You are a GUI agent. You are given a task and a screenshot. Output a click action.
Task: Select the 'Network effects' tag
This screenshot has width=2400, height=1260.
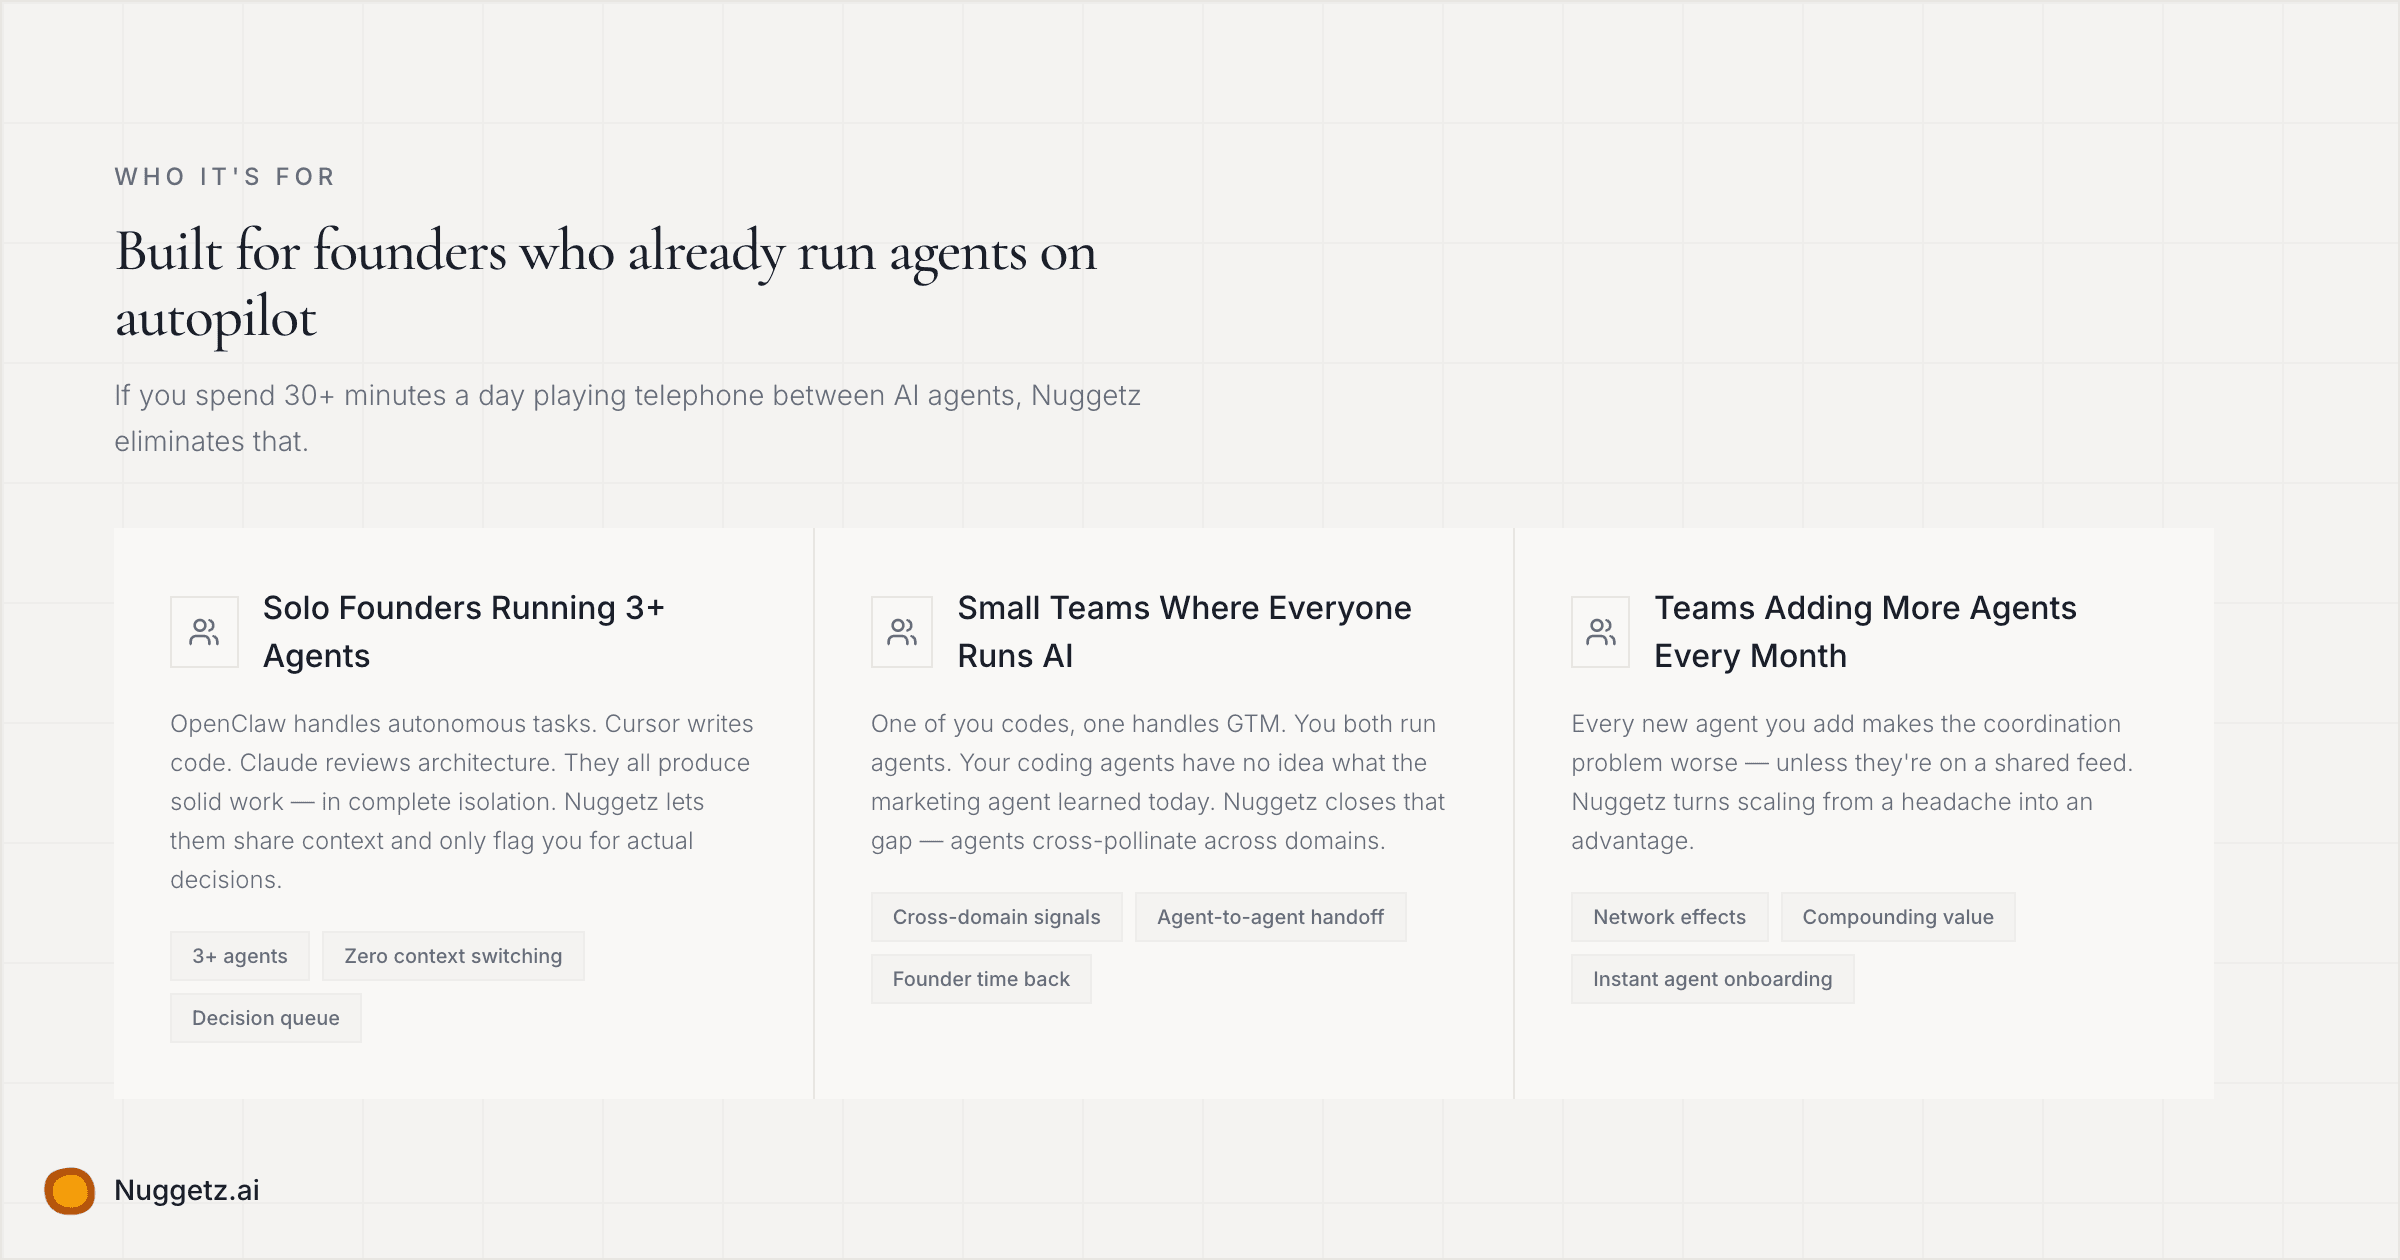1669,916
